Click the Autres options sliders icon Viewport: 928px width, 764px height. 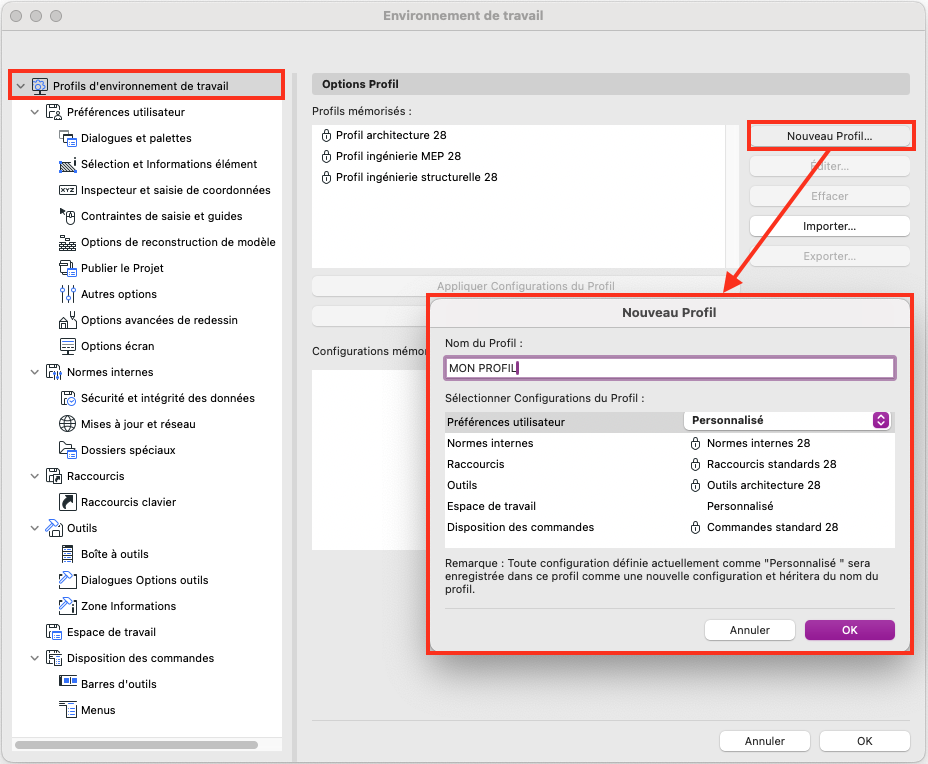pos(67,294)
